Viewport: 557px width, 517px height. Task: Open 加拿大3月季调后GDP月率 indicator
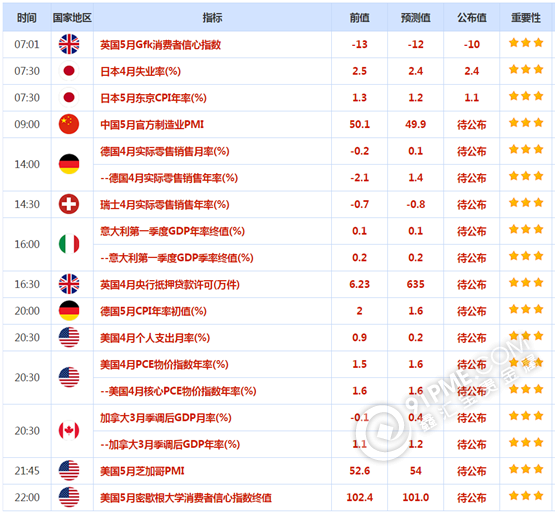[166, 418]
